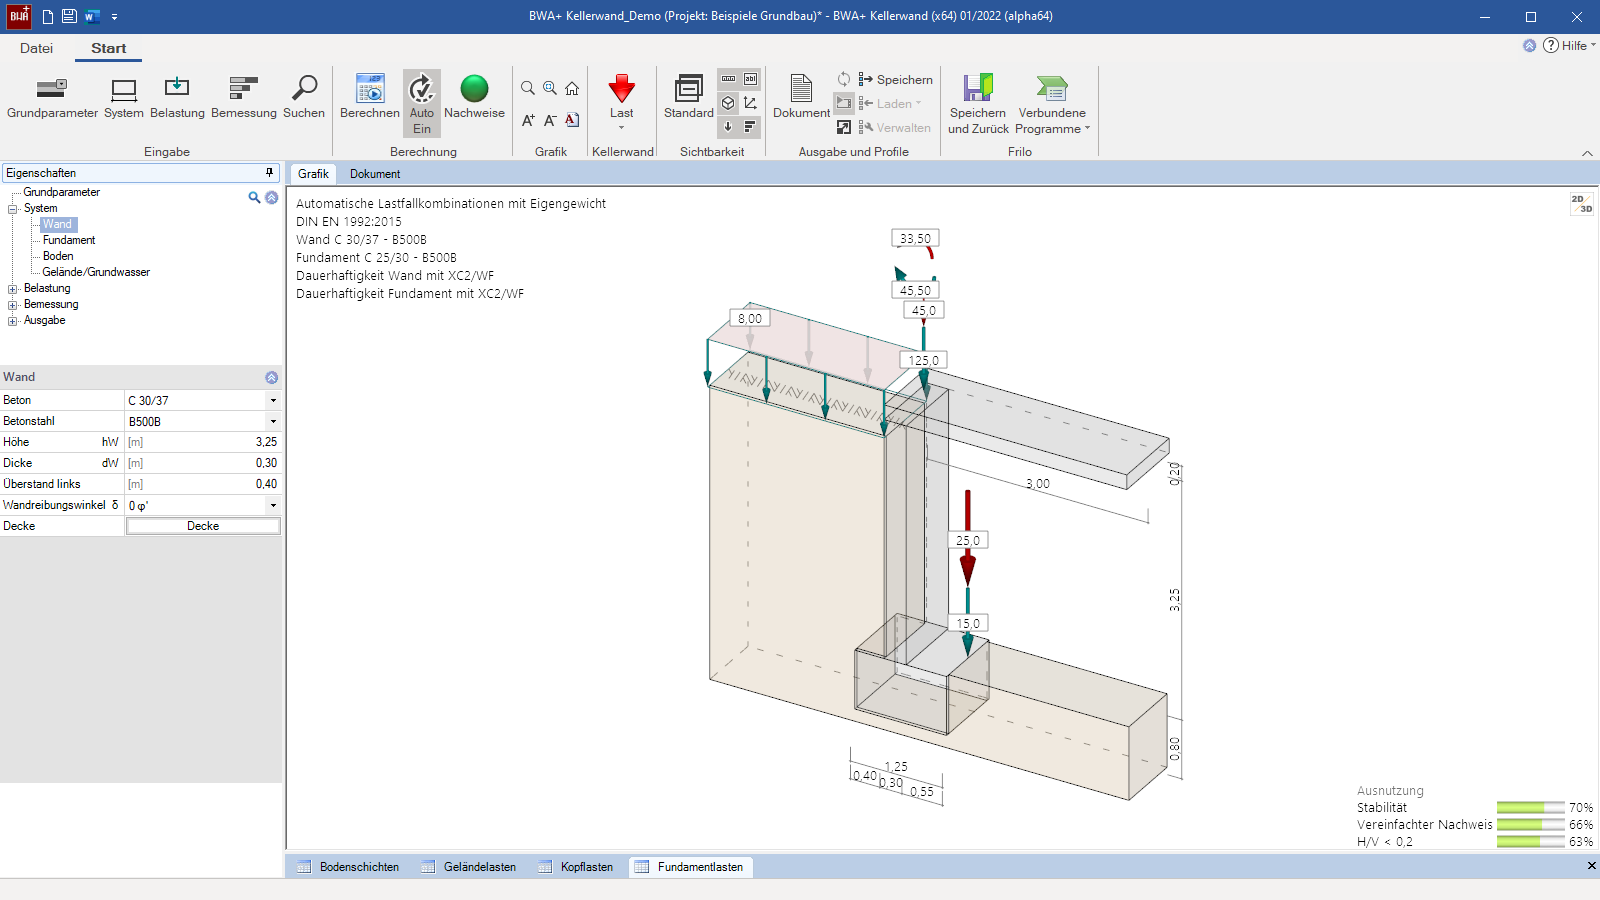Select Gelände/Grundwasser tree item
The image size is (1600, 900).
click(x=96, y=272)
